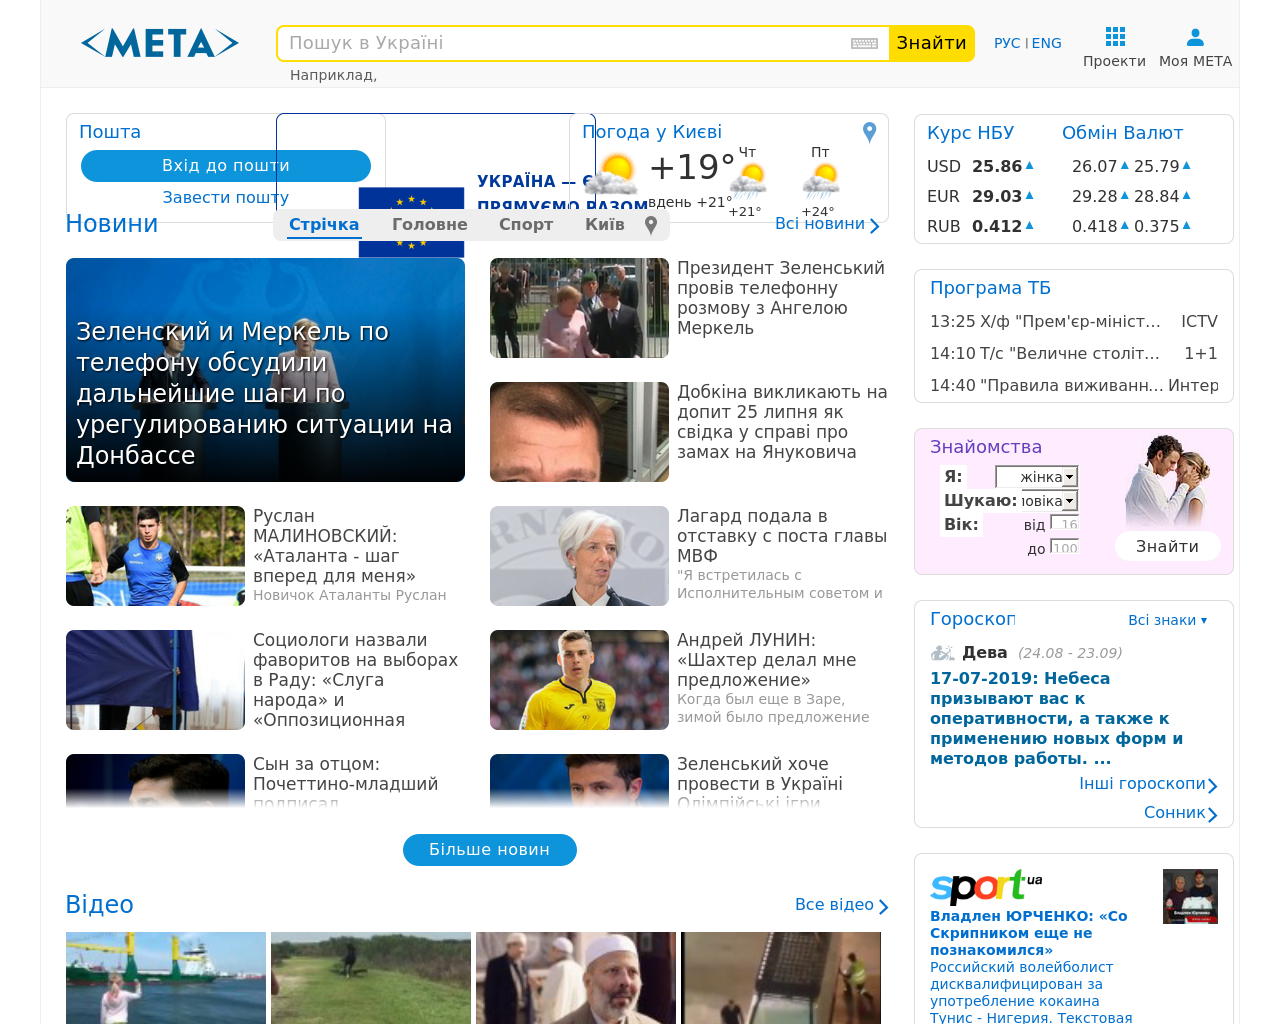Open the "Всі знаки" horoscope dropdown
1280x1024 pixels.
pos(1168,620)
